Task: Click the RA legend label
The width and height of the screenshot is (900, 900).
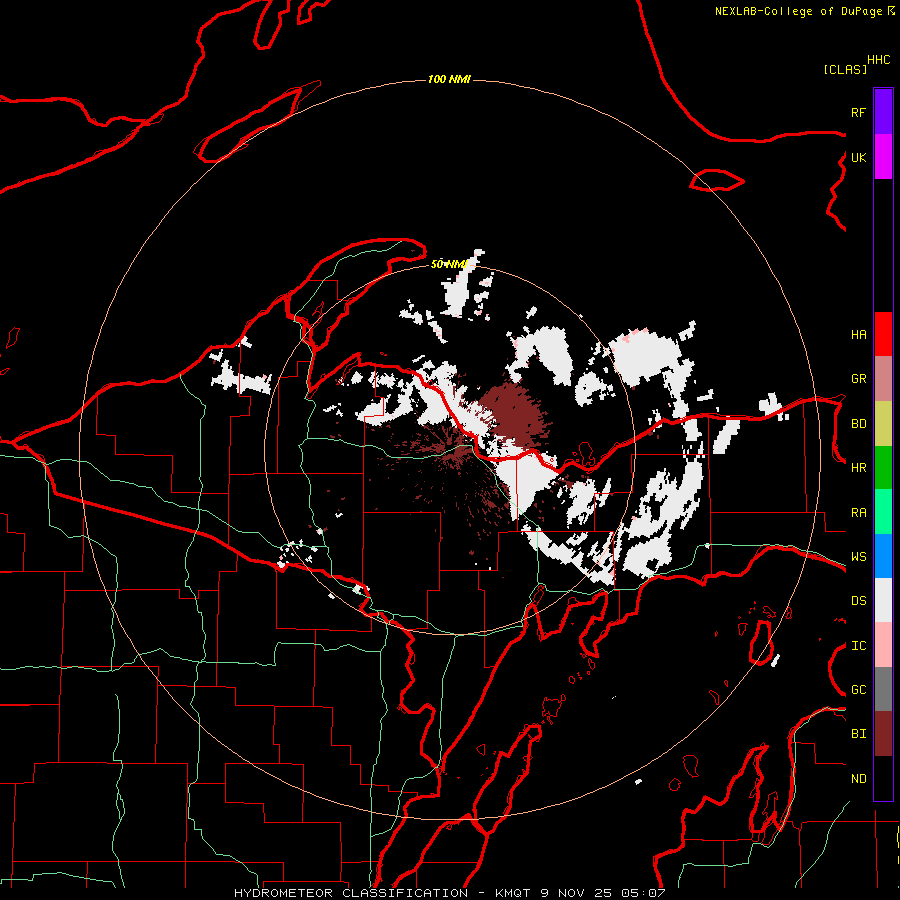Action: [x=858, y=513]
